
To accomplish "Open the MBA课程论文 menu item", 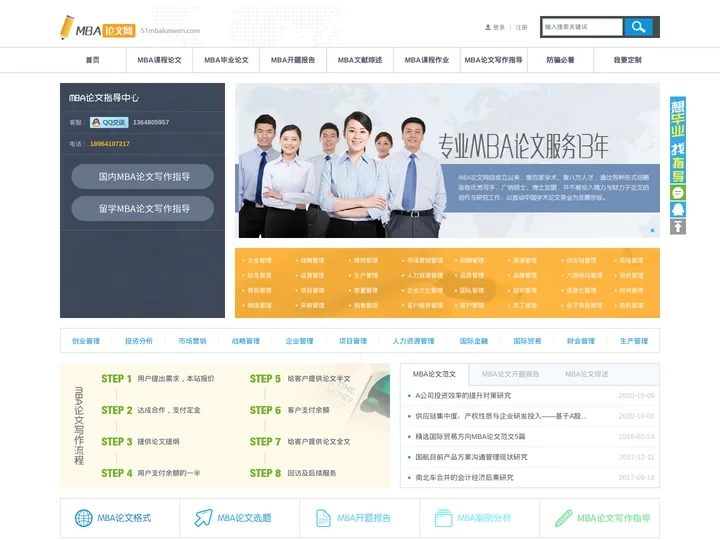I will click(159, 60).
